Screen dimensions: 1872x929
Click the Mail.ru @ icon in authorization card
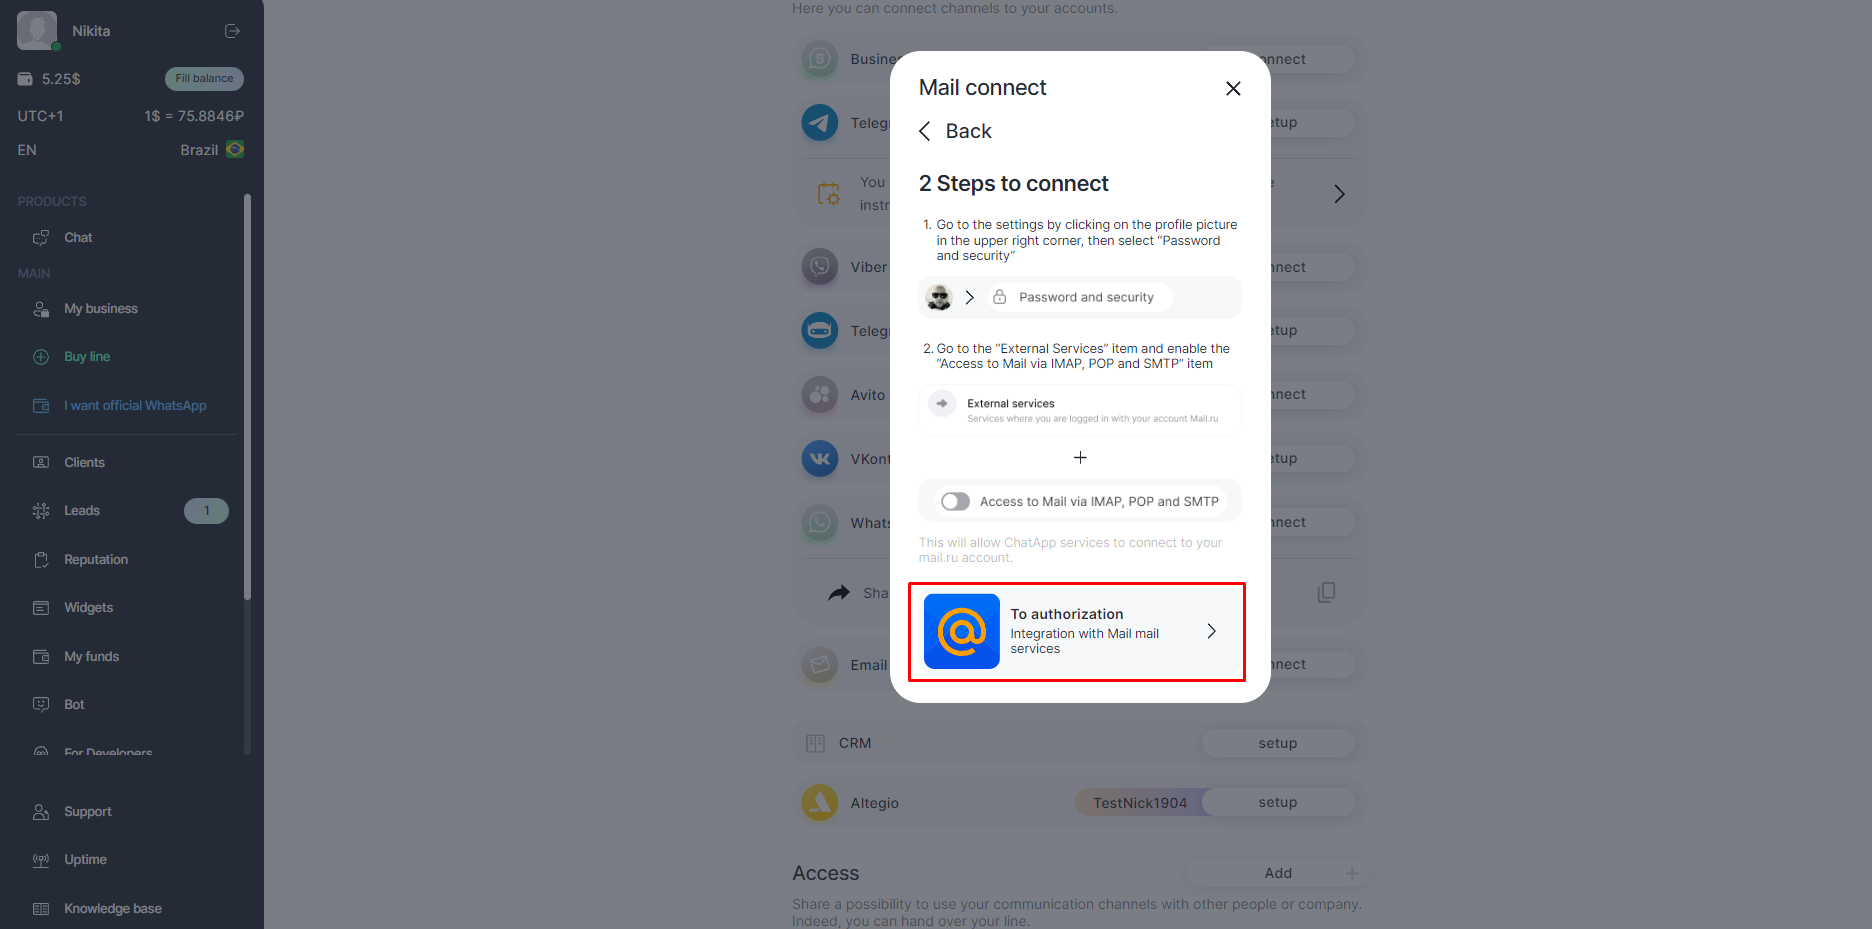point(961,631)
